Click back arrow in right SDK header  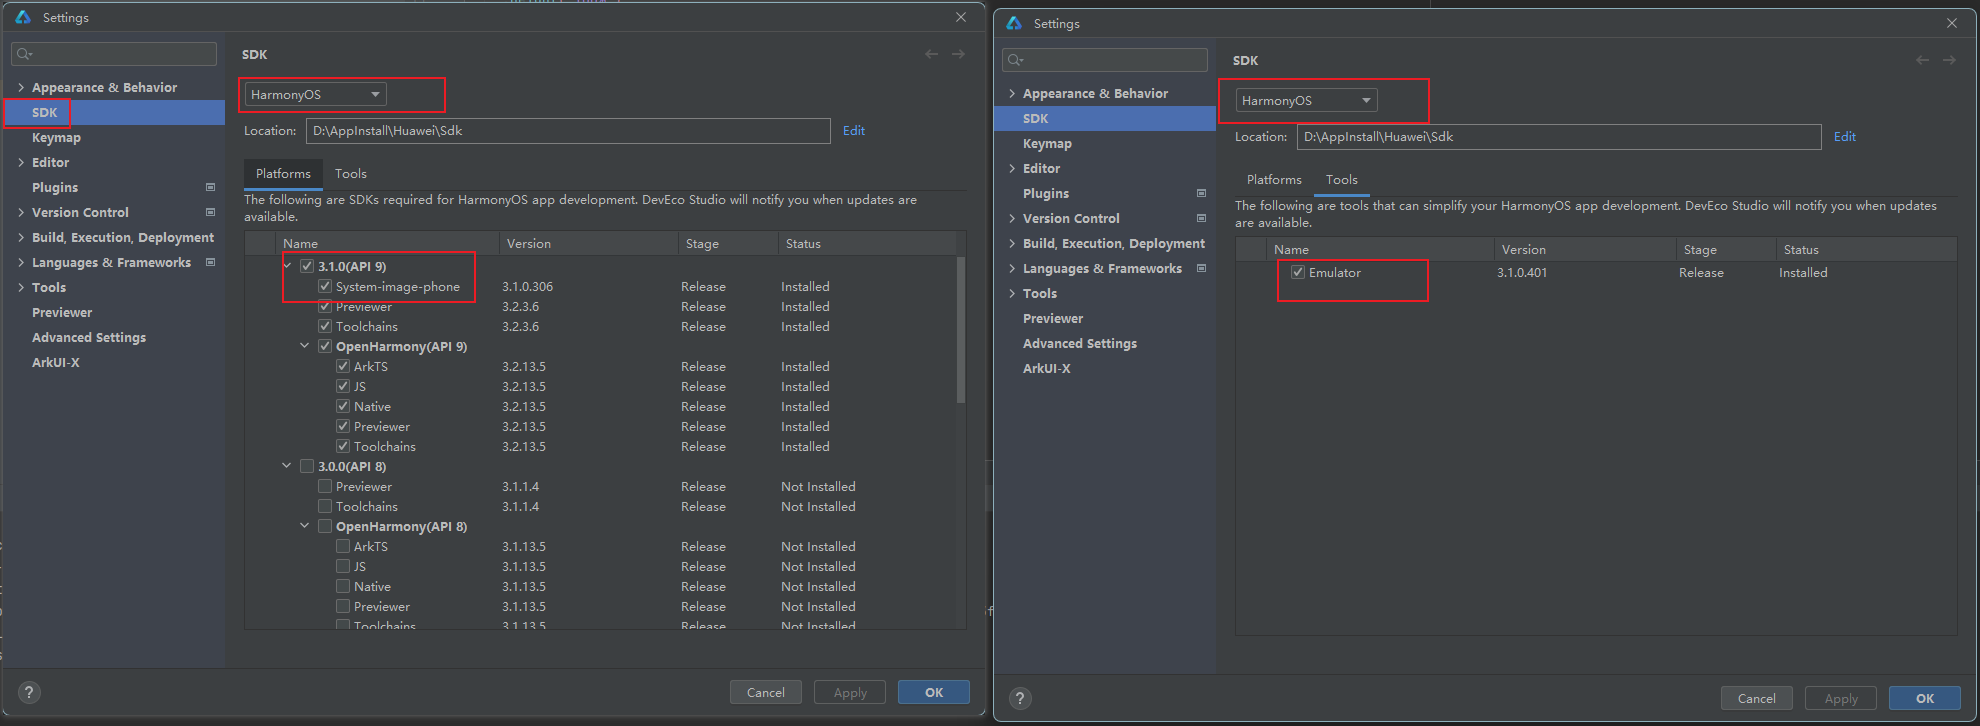tap(1922, 60)
